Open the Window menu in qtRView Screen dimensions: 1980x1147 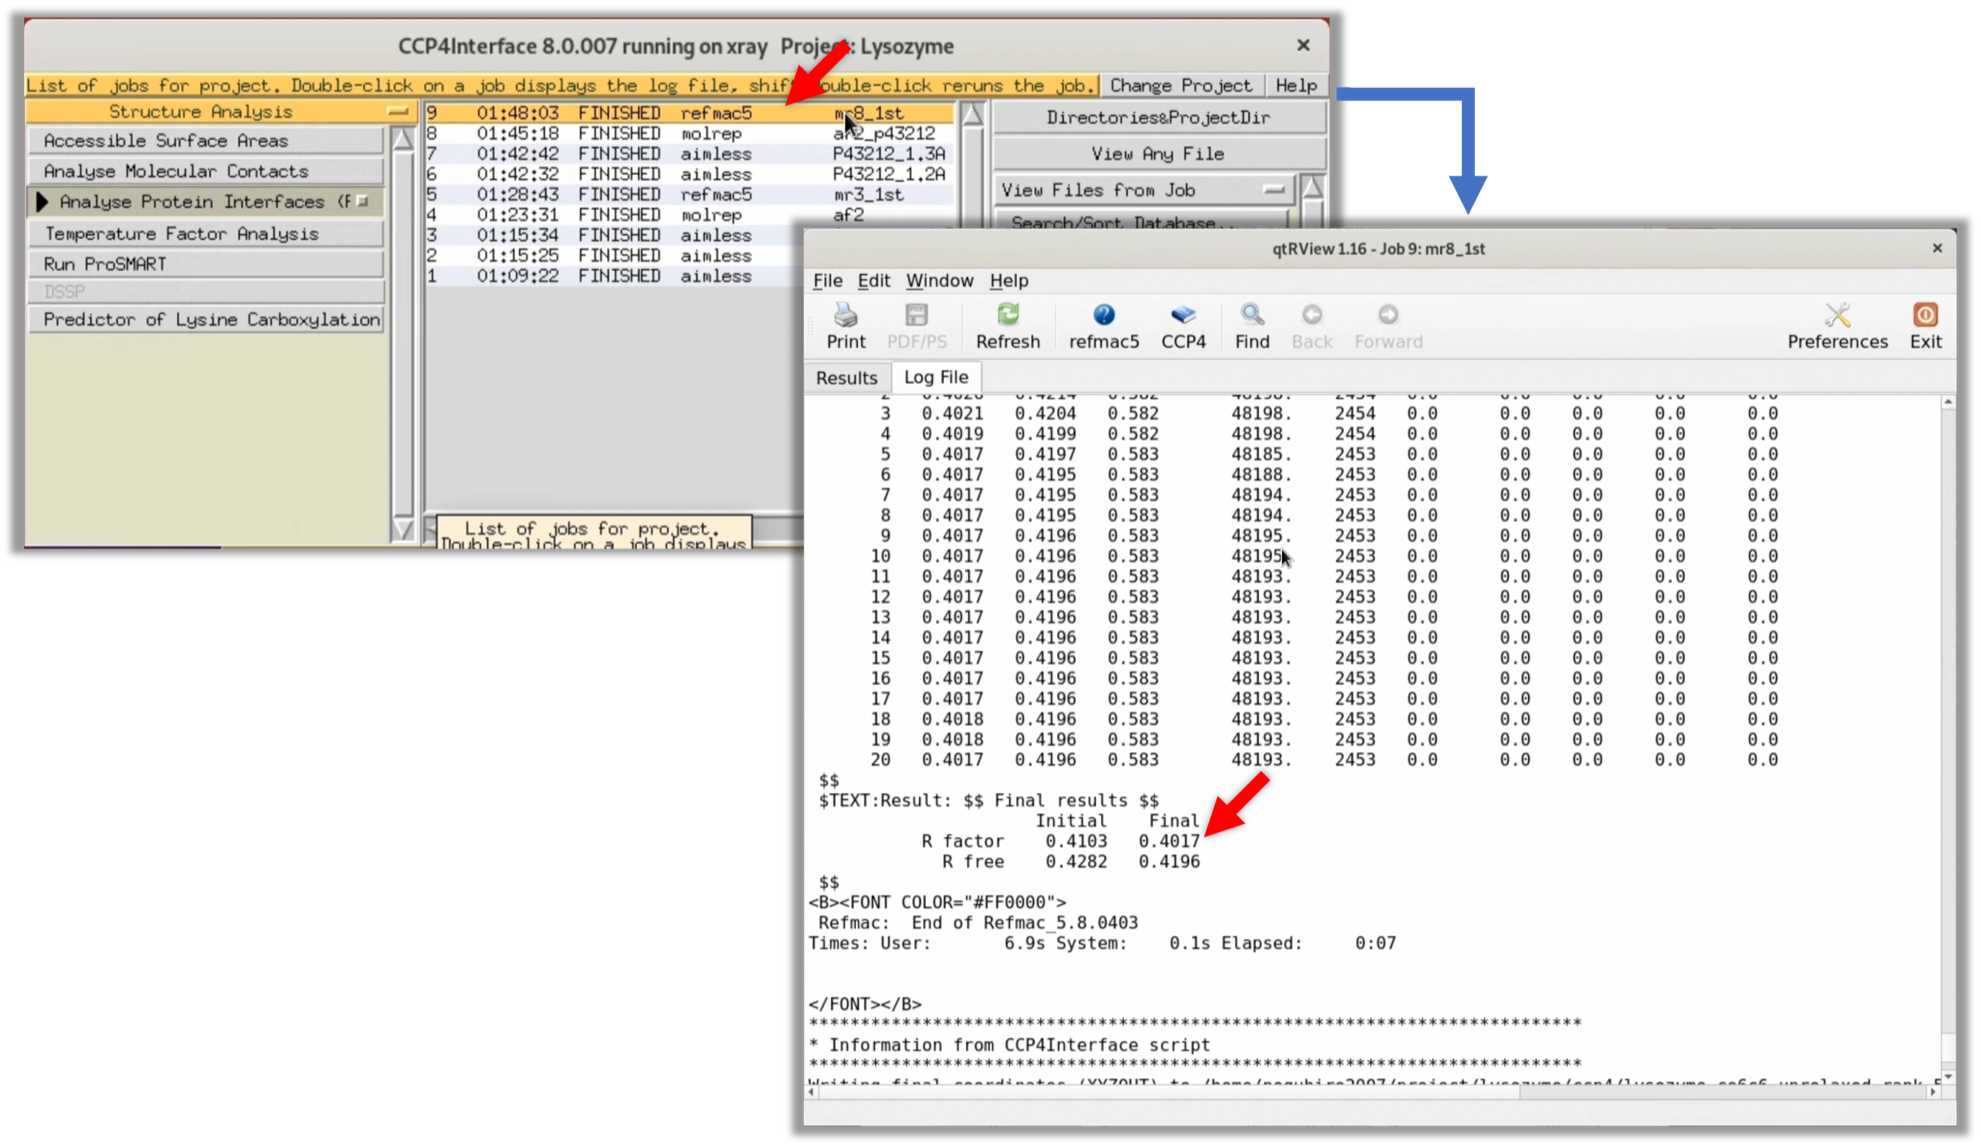[x=939, y=281]
